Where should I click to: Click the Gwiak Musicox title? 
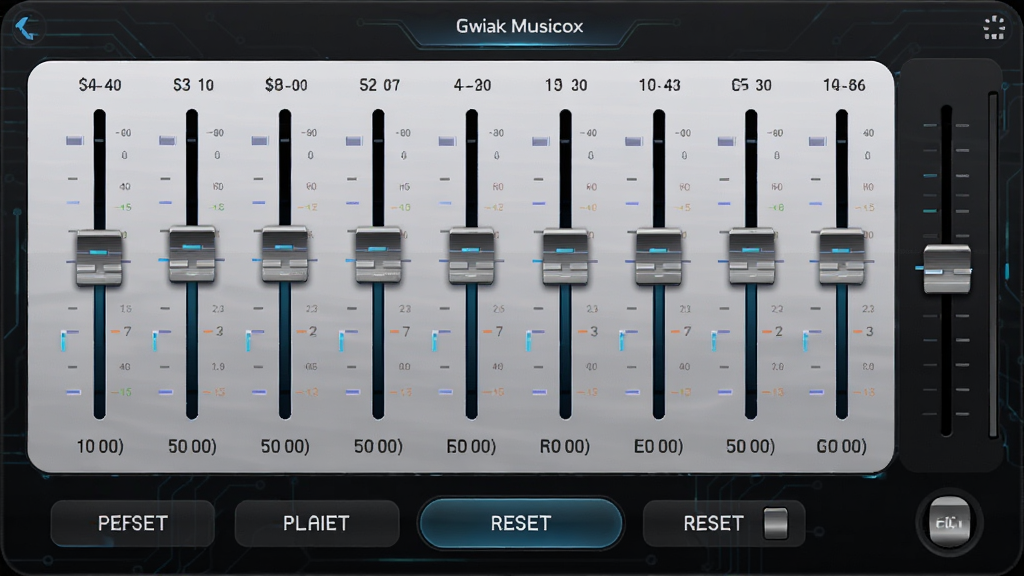pos(519,26)
